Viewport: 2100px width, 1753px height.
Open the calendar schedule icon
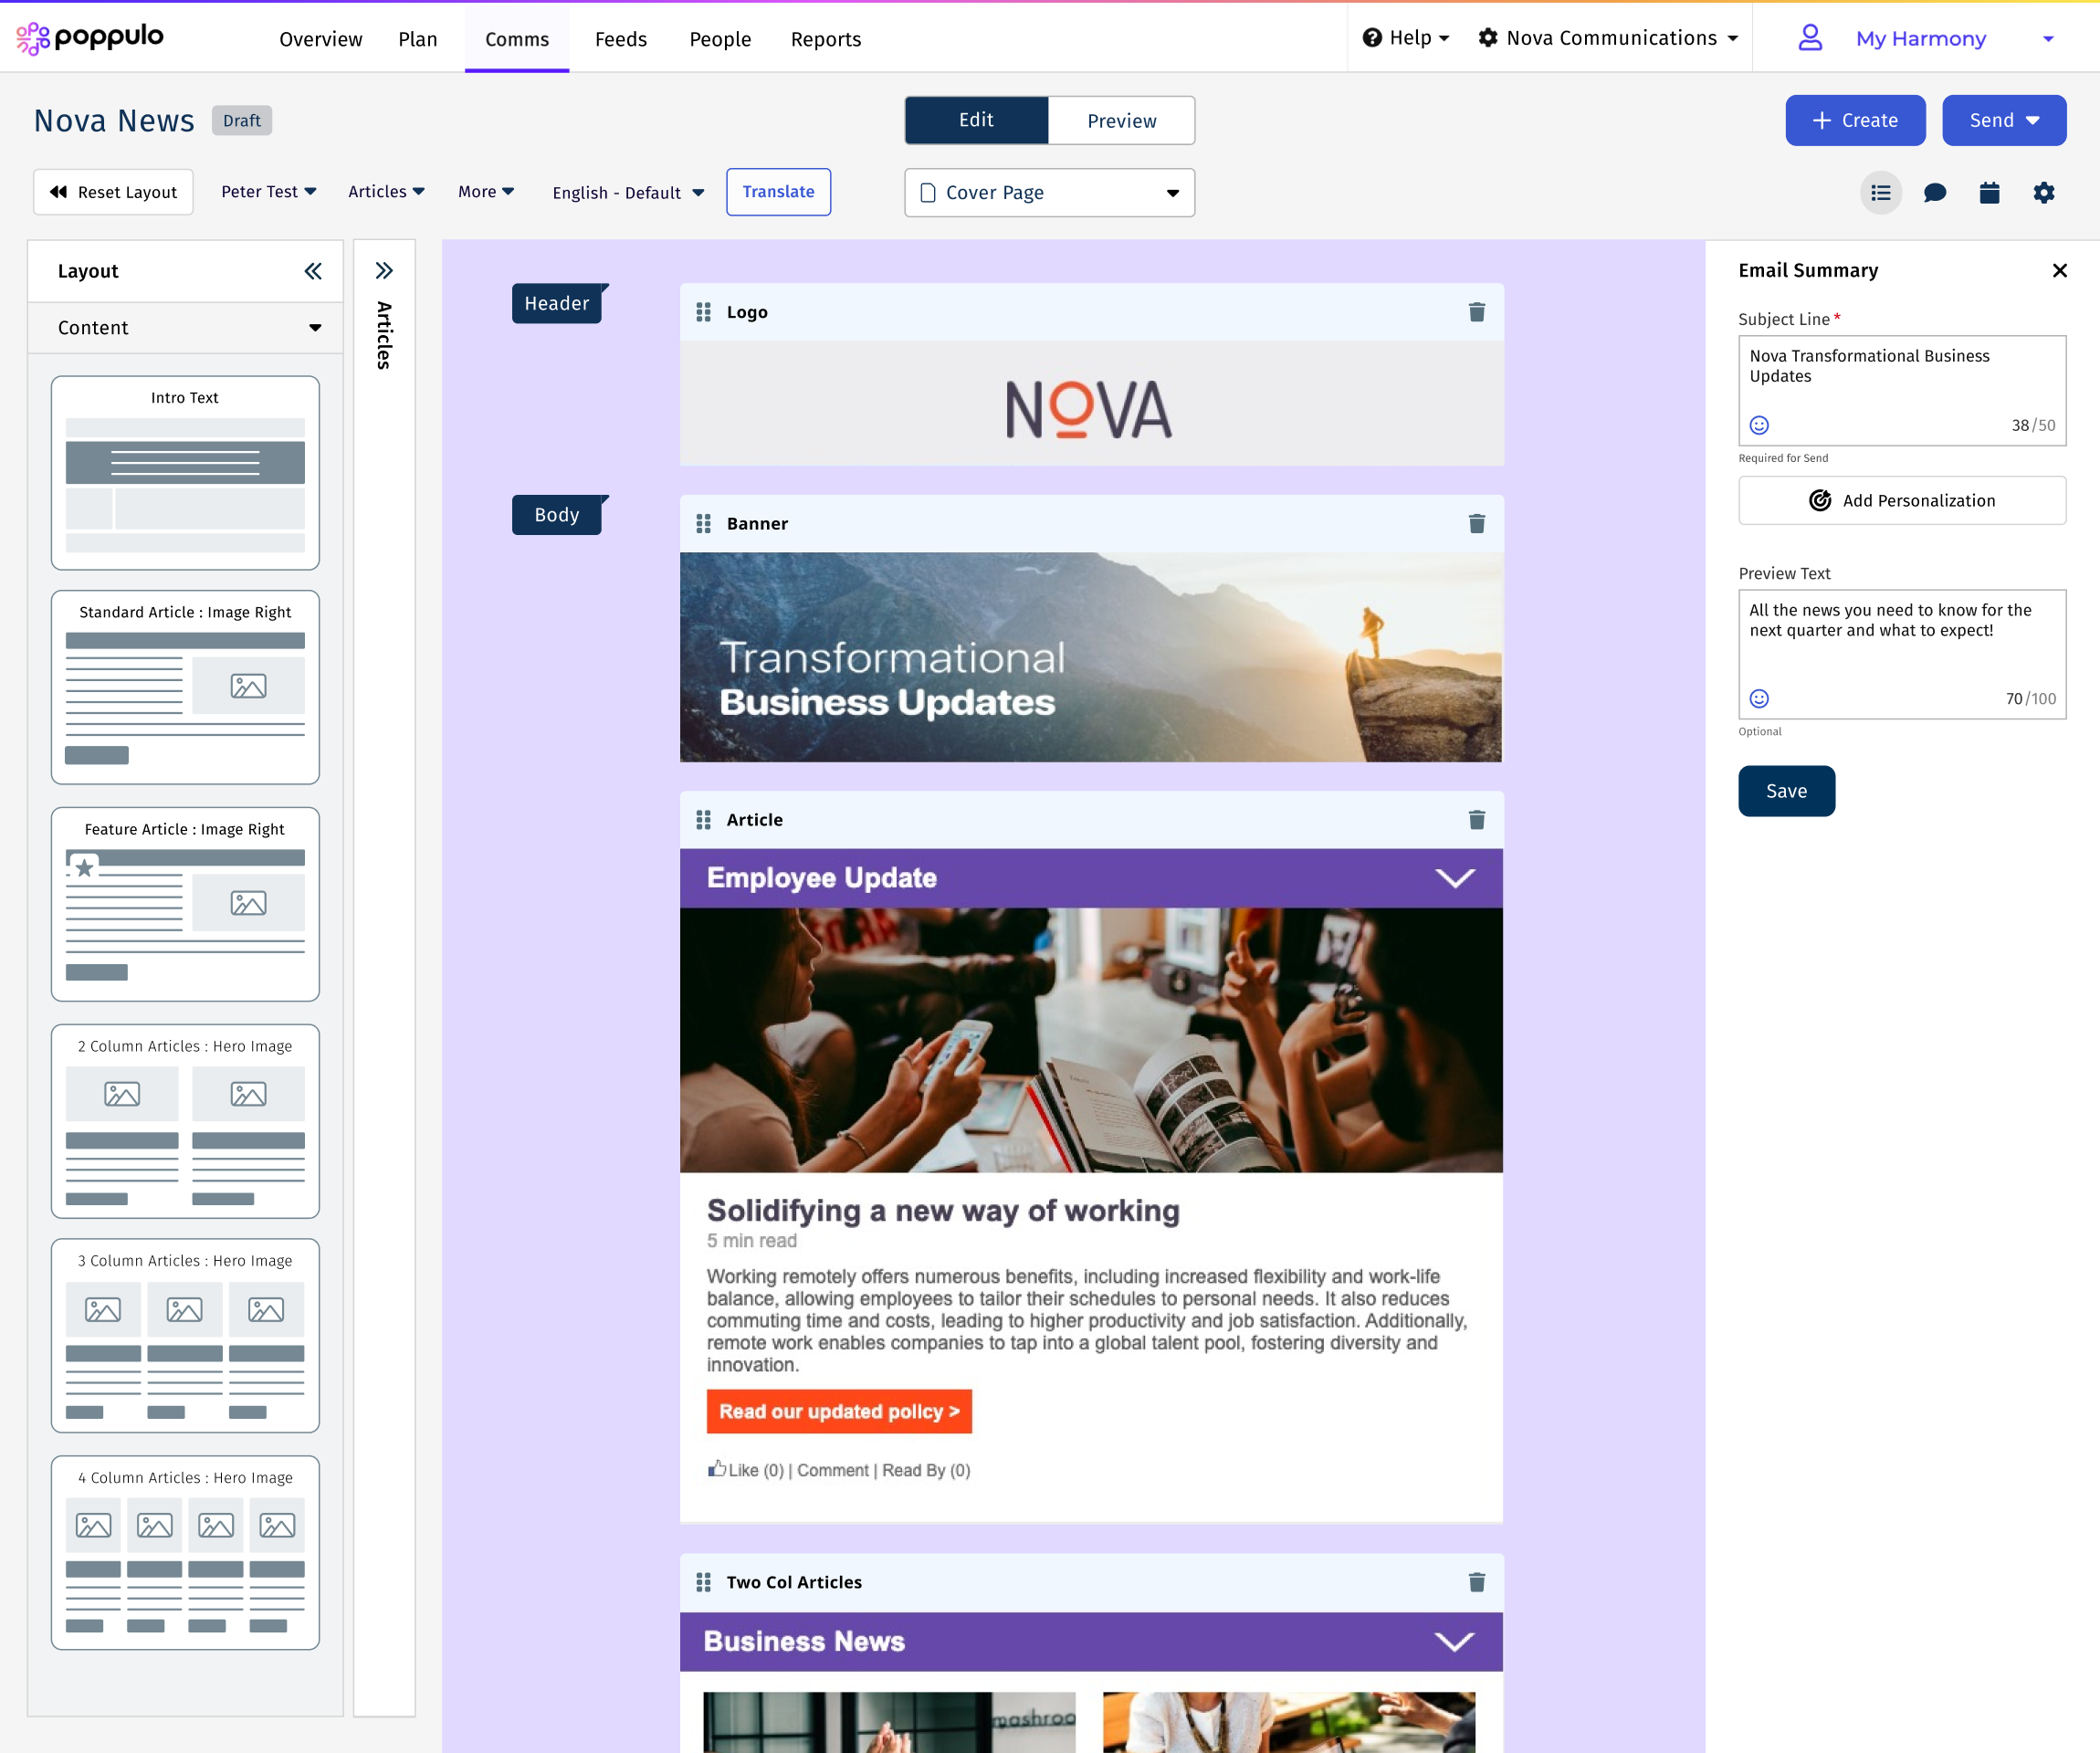(x=1989, y=192)
